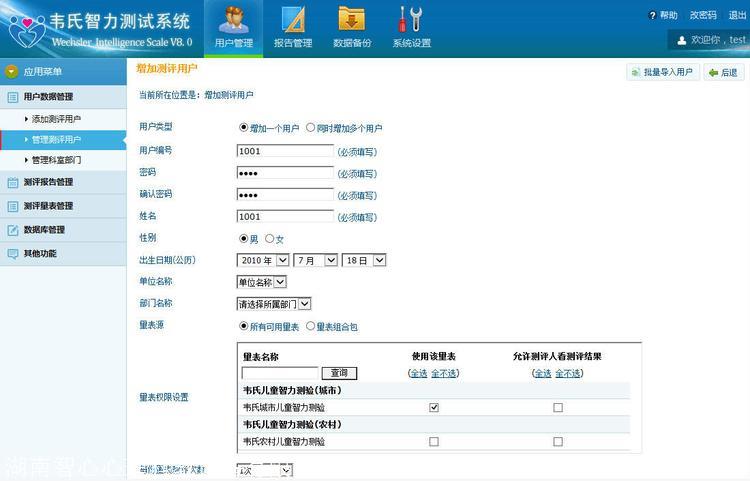This screenshot has height=481, width=750.
Task: Select 量表组合包 radio option
Action: 310,326
